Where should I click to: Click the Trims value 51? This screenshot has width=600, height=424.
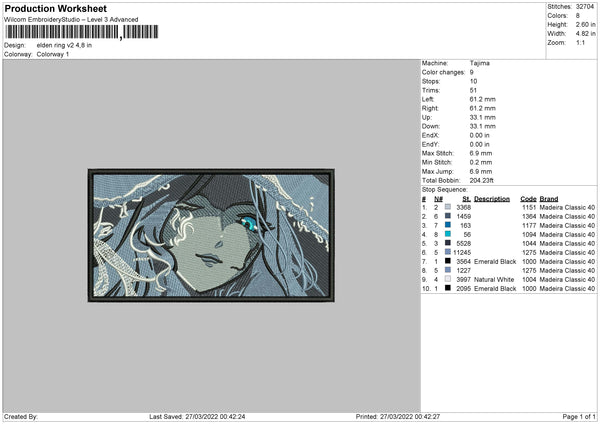[473, 90]
